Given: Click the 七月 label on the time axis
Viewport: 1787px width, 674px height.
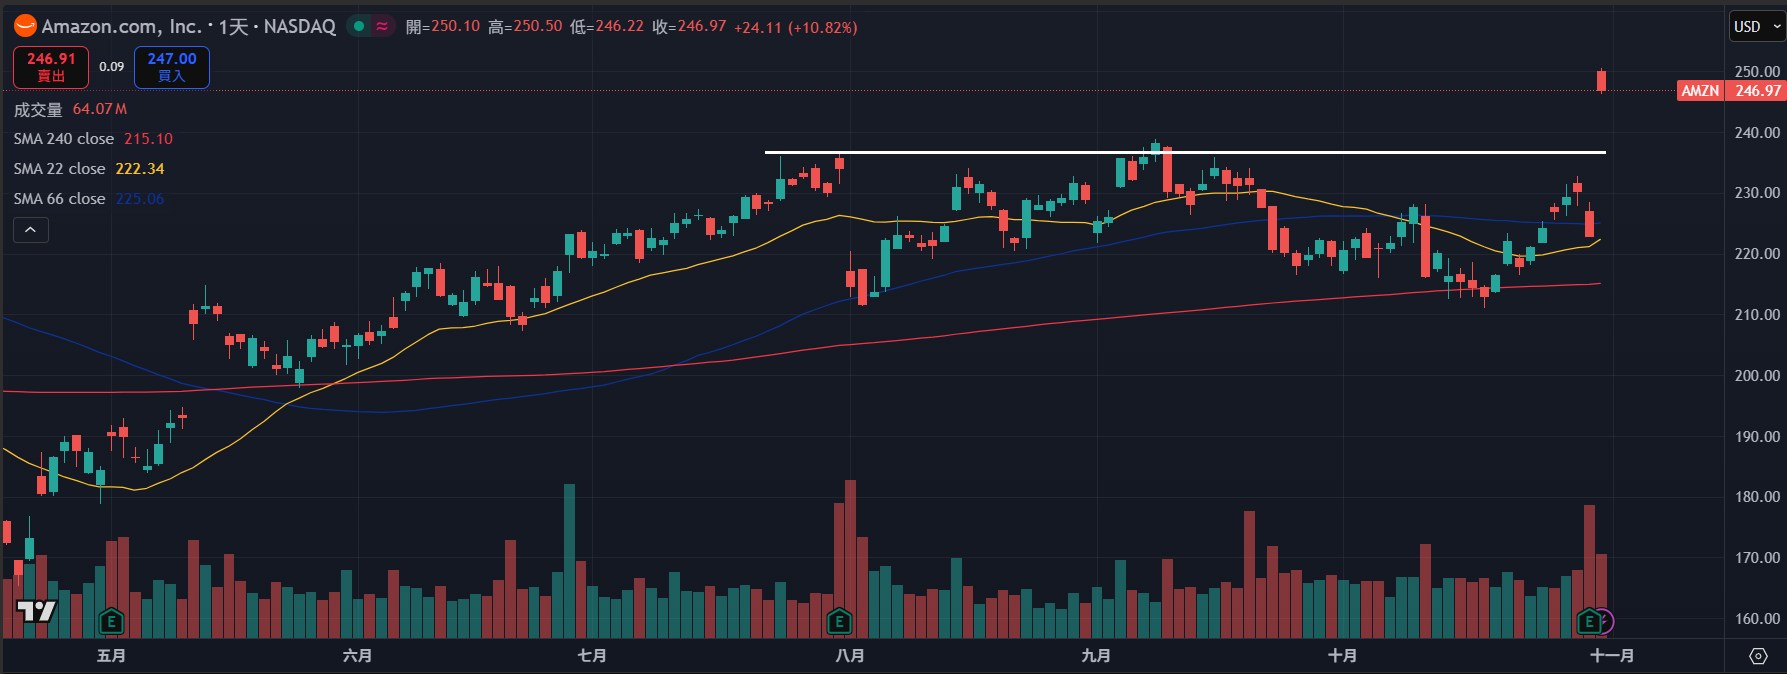Looking at the screenshot, I should (592, 656).
